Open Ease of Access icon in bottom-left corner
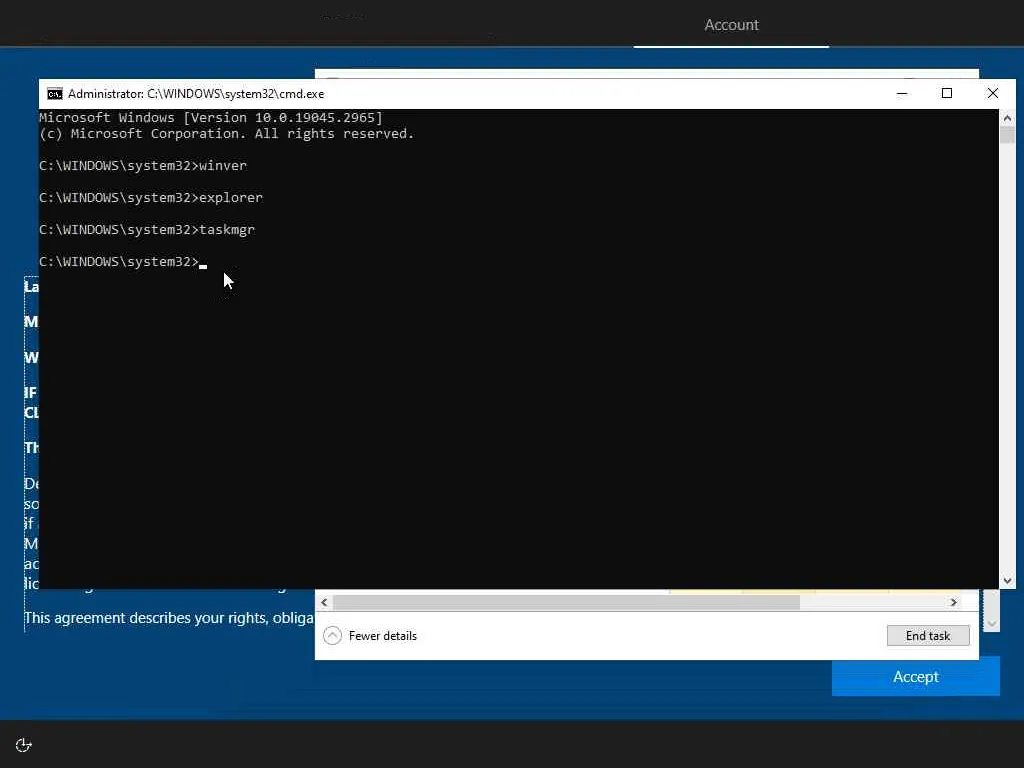The height and width of the screenshot is (768, 1024). (x=24, y=745)
